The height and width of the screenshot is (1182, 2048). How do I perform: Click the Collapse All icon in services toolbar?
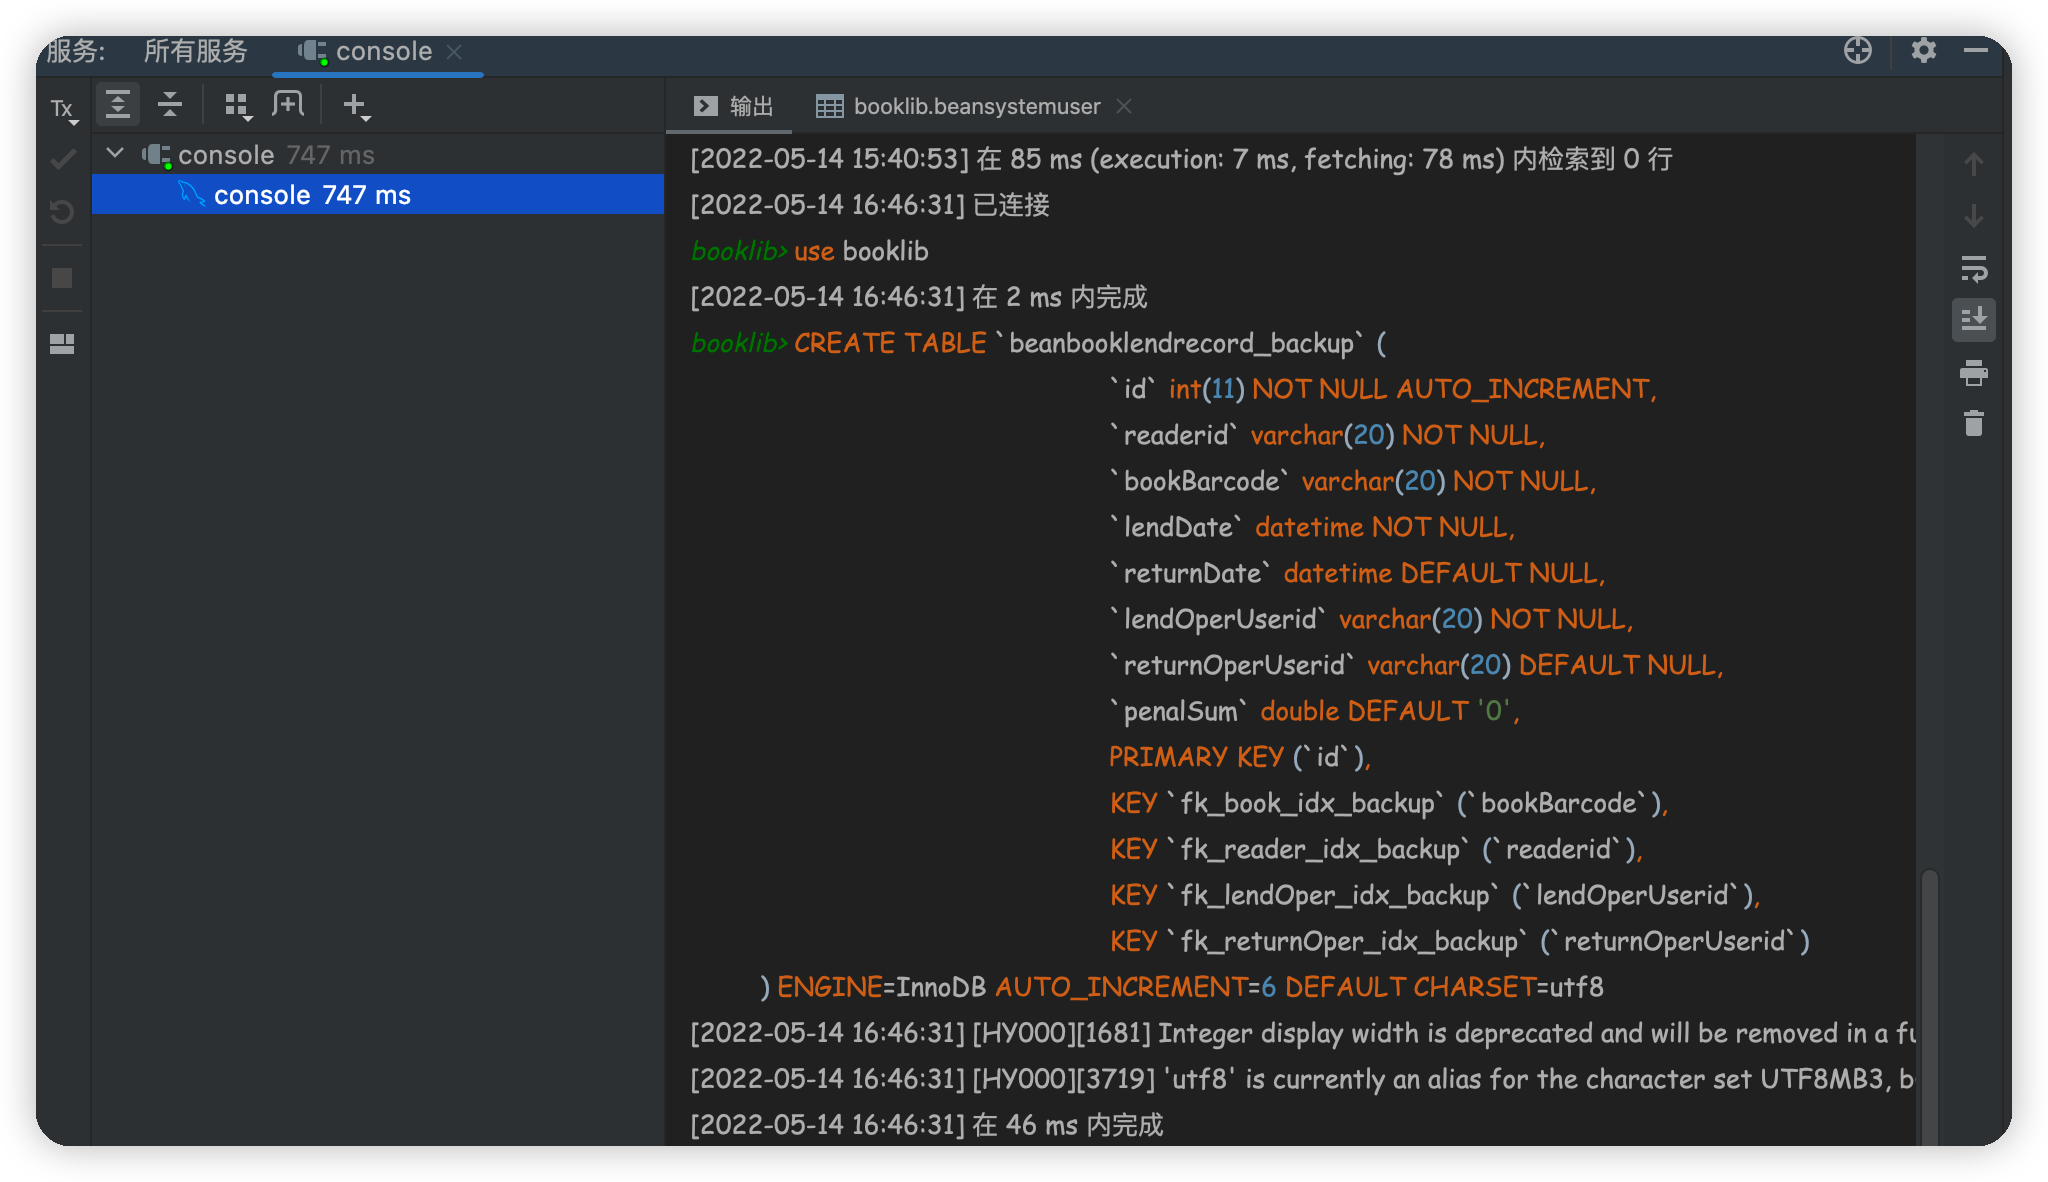pos(170,105)
